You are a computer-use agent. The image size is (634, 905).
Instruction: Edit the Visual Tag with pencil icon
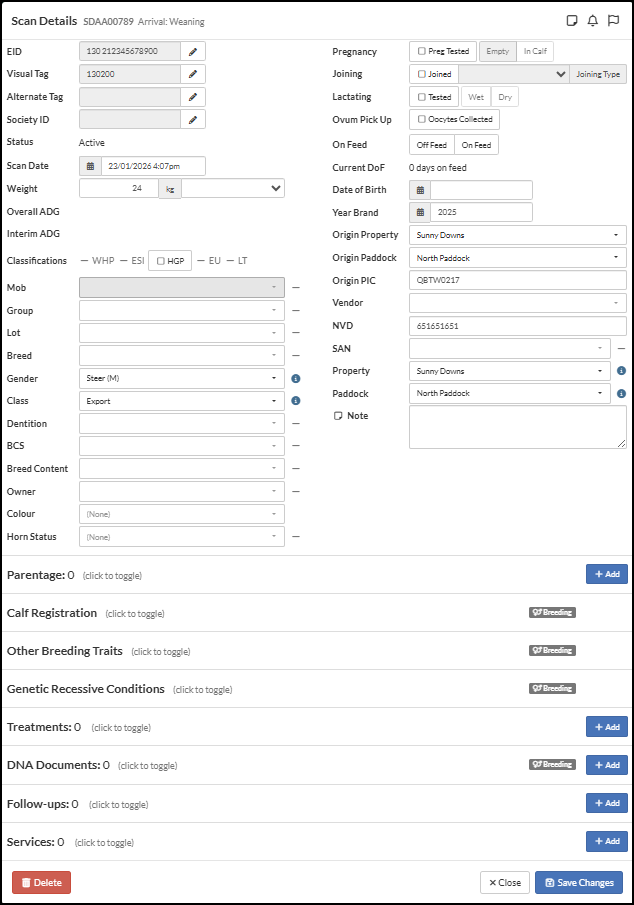tap(193, 74)
